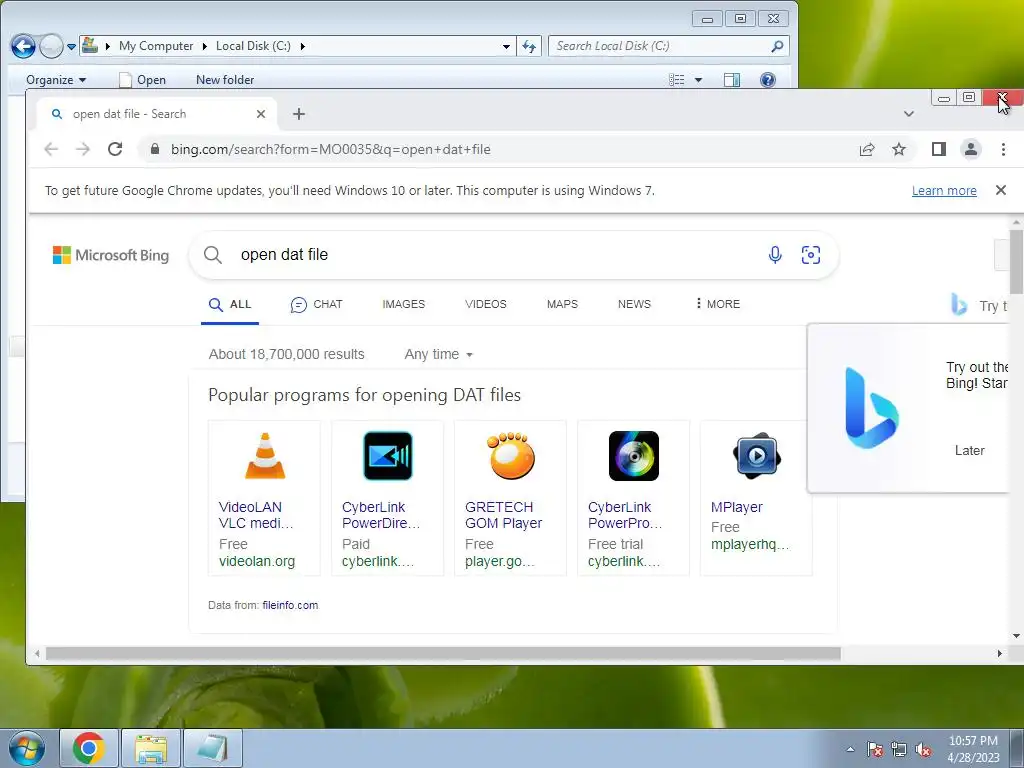1024x768 pixels.
Task: Click the Explorer back button
Action: (x=24, y=46)
